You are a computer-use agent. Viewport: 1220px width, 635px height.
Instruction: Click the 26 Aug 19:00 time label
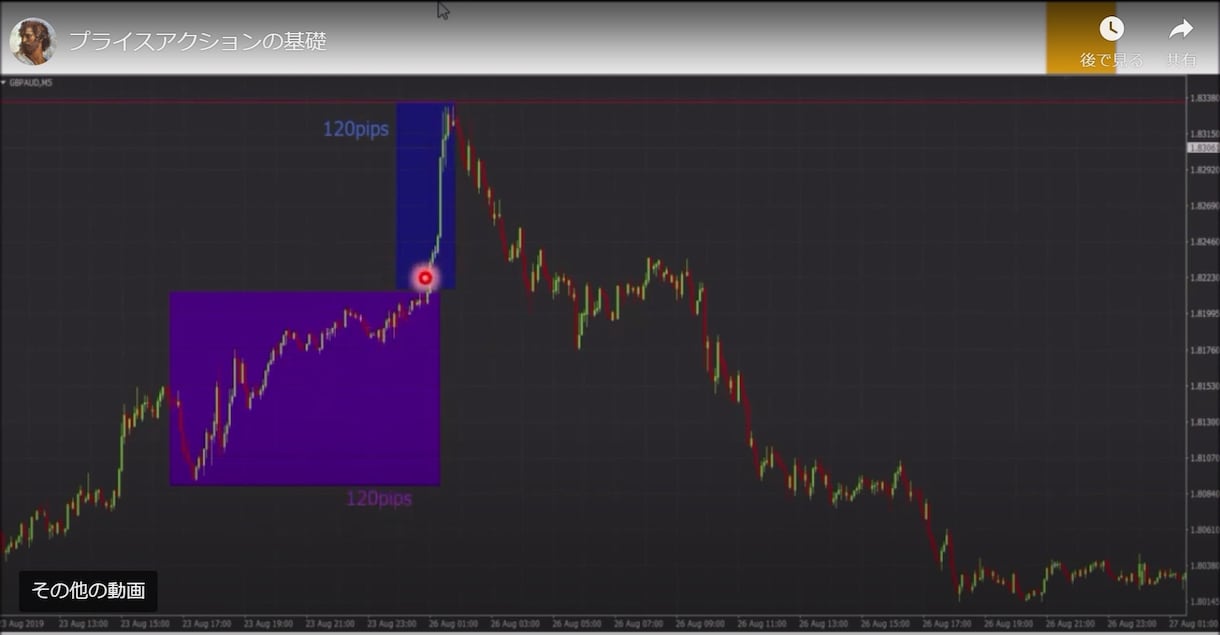[1010, 623]
